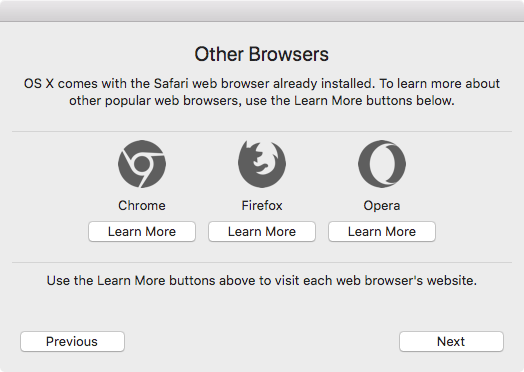Click the window title bar

click(262, 11)
